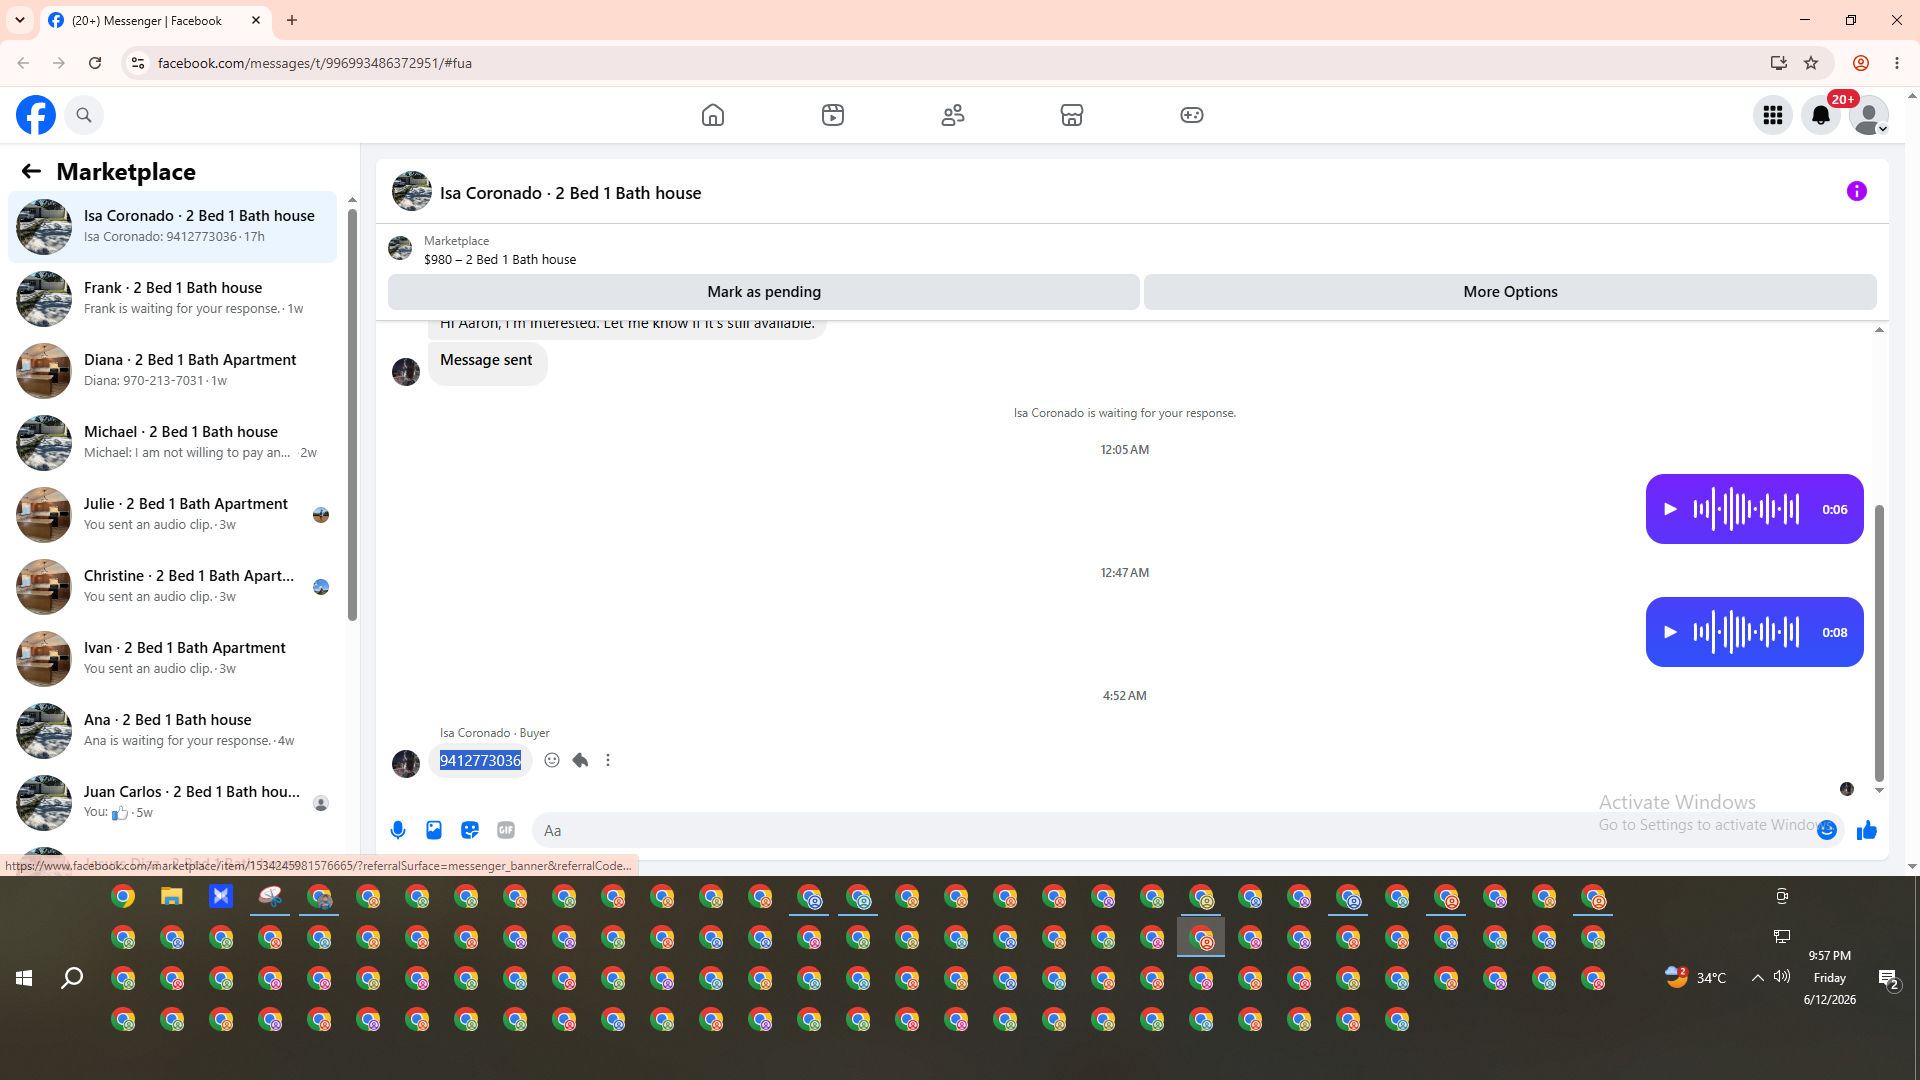Play the 0:06 audio clip

pos(1670,509)
